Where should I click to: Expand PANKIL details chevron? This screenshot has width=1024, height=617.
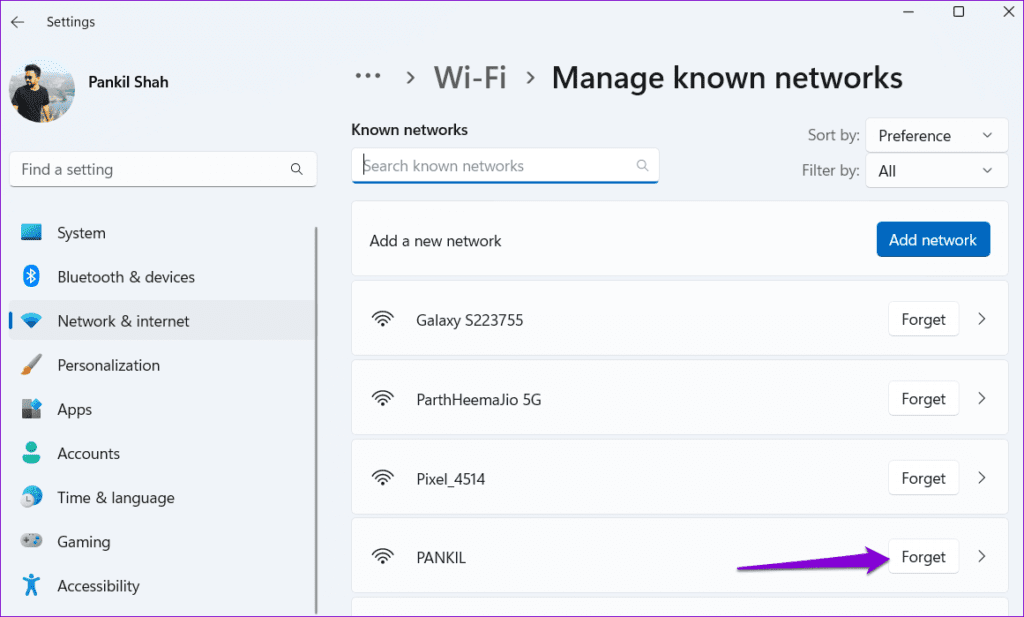[x=982, y=556]
